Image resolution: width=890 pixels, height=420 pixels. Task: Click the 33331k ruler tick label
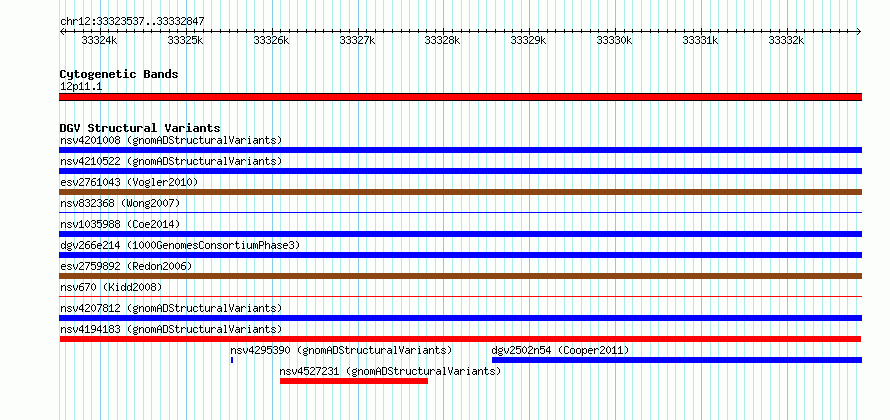[700, 40]
